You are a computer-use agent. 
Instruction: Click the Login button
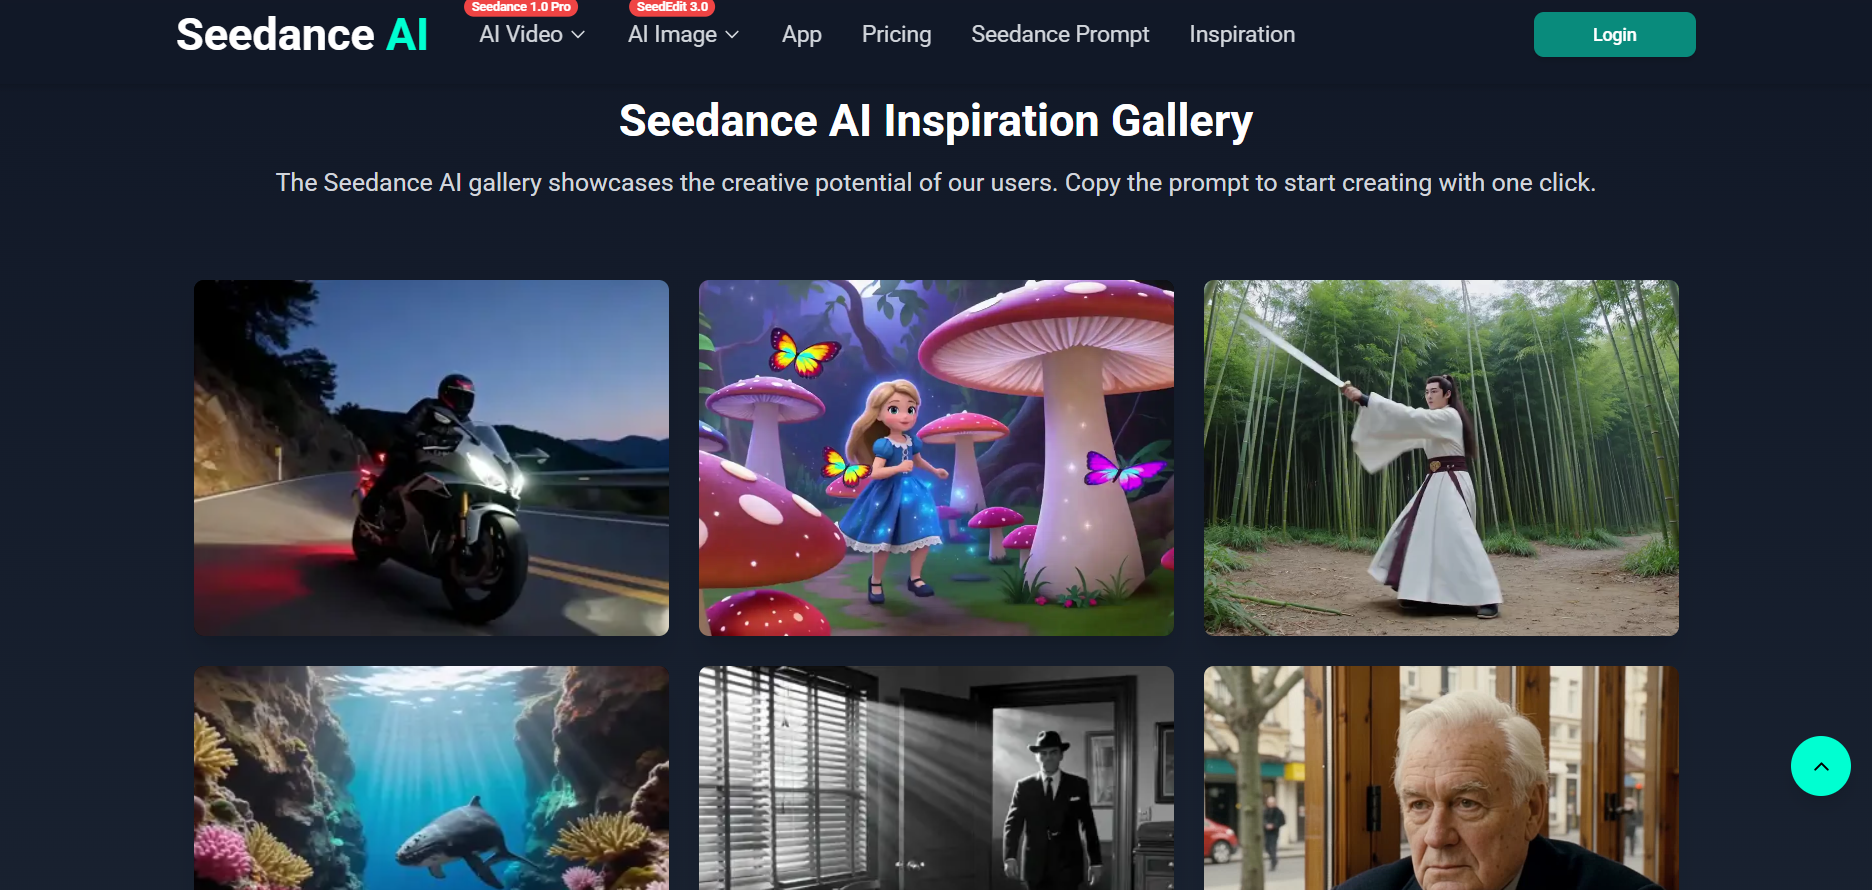coord(1615,35)
